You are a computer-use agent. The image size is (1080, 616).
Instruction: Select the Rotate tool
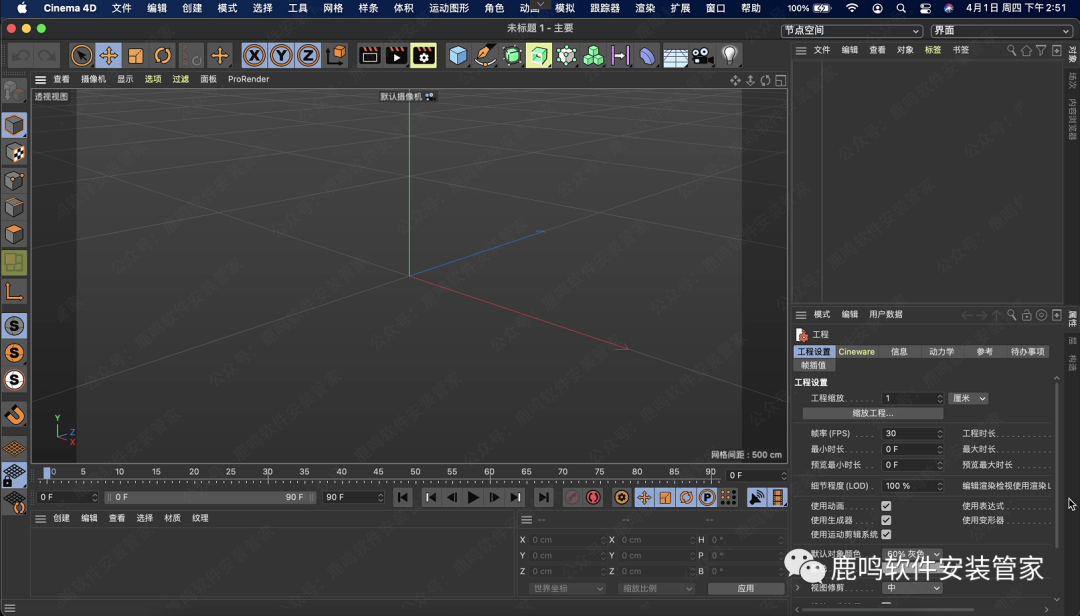click(163, 56)
